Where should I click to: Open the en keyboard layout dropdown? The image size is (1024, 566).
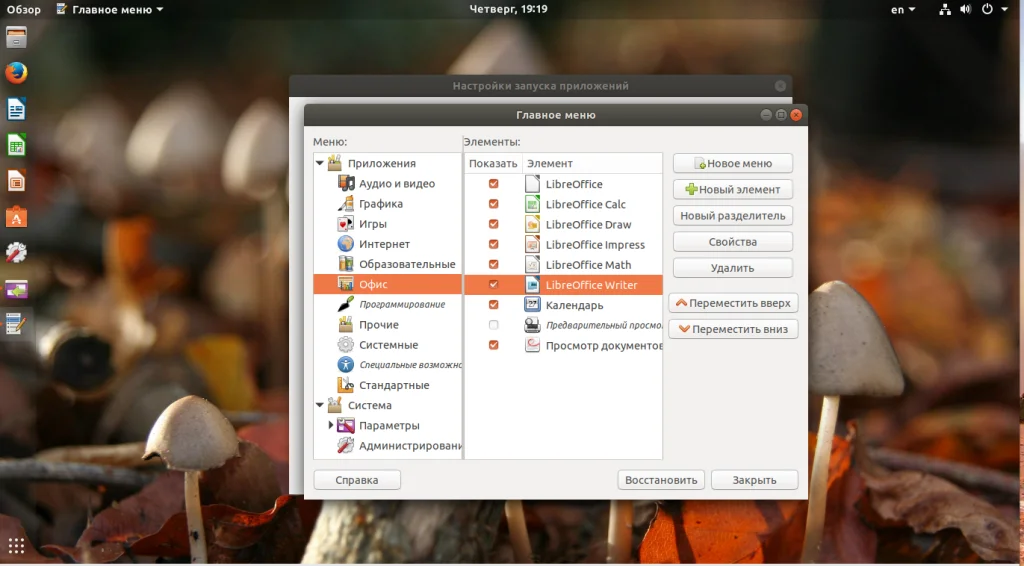point(903,9)
